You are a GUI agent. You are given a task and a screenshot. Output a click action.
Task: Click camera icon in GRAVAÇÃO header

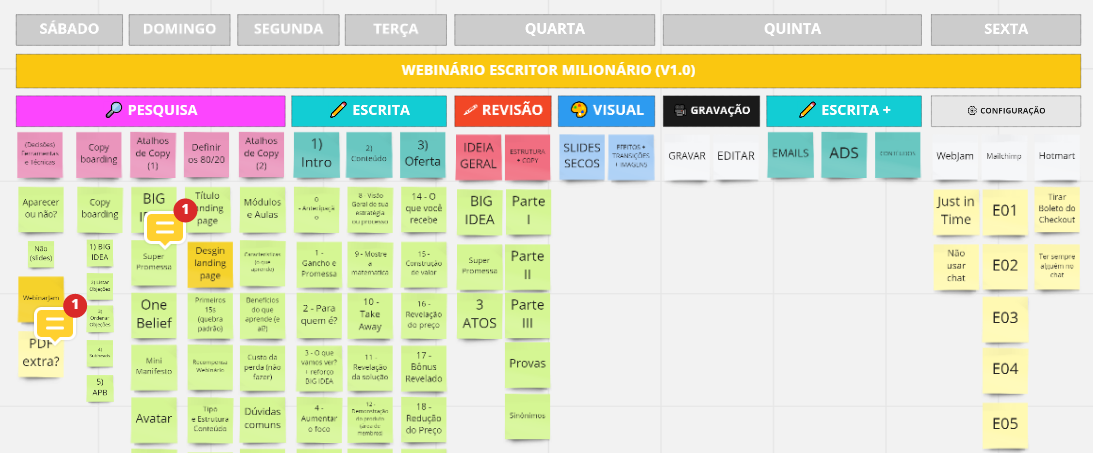point(678,111)
